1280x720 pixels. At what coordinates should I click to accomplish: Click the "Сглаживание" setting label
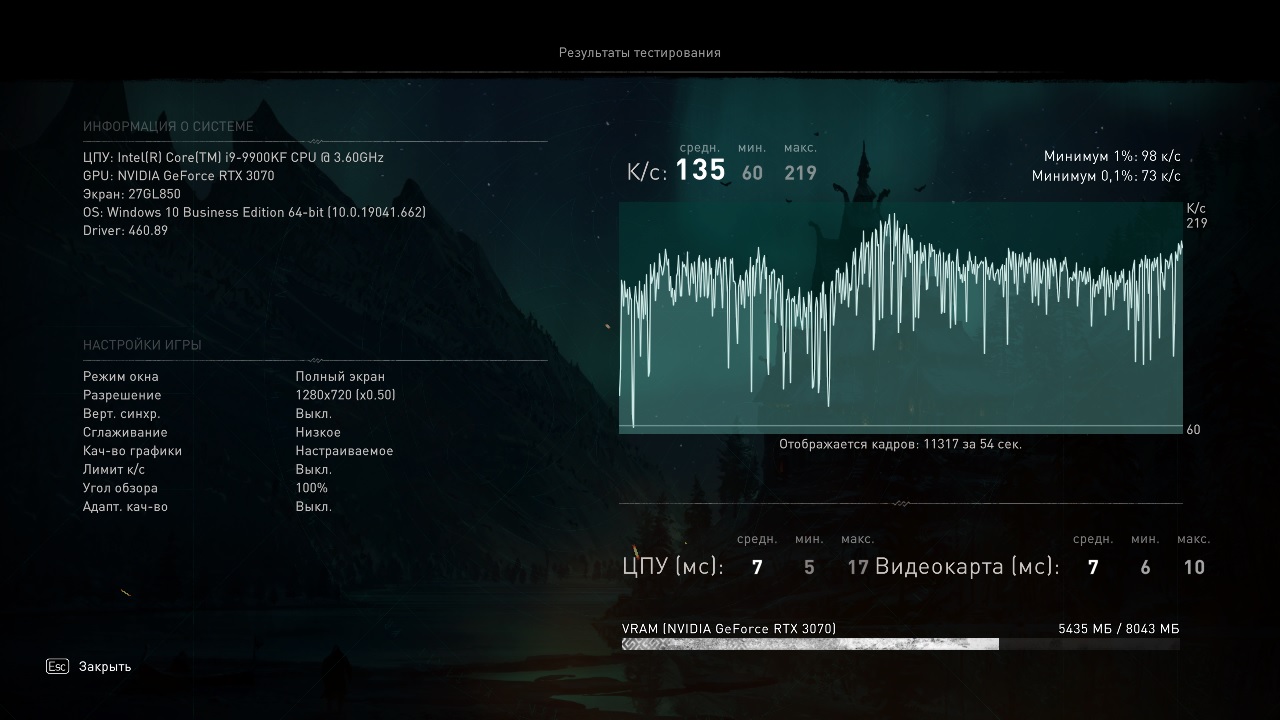click(x=125, y=433)
